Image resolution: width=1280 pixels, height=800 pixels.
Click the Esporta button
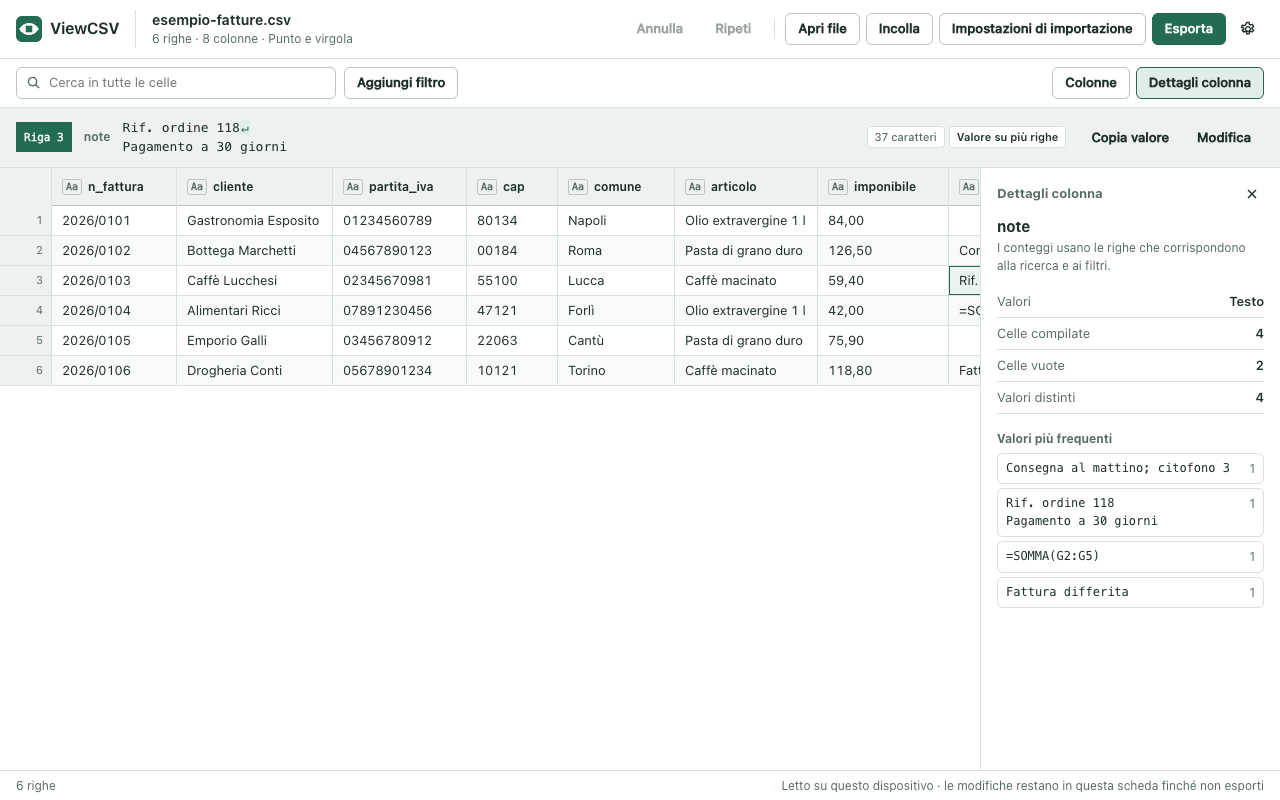[x=1188, y=29]
